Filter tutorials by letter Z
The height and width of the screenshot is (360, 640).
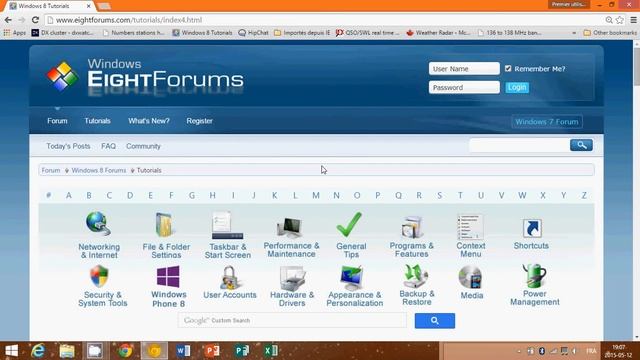(584, 196)
